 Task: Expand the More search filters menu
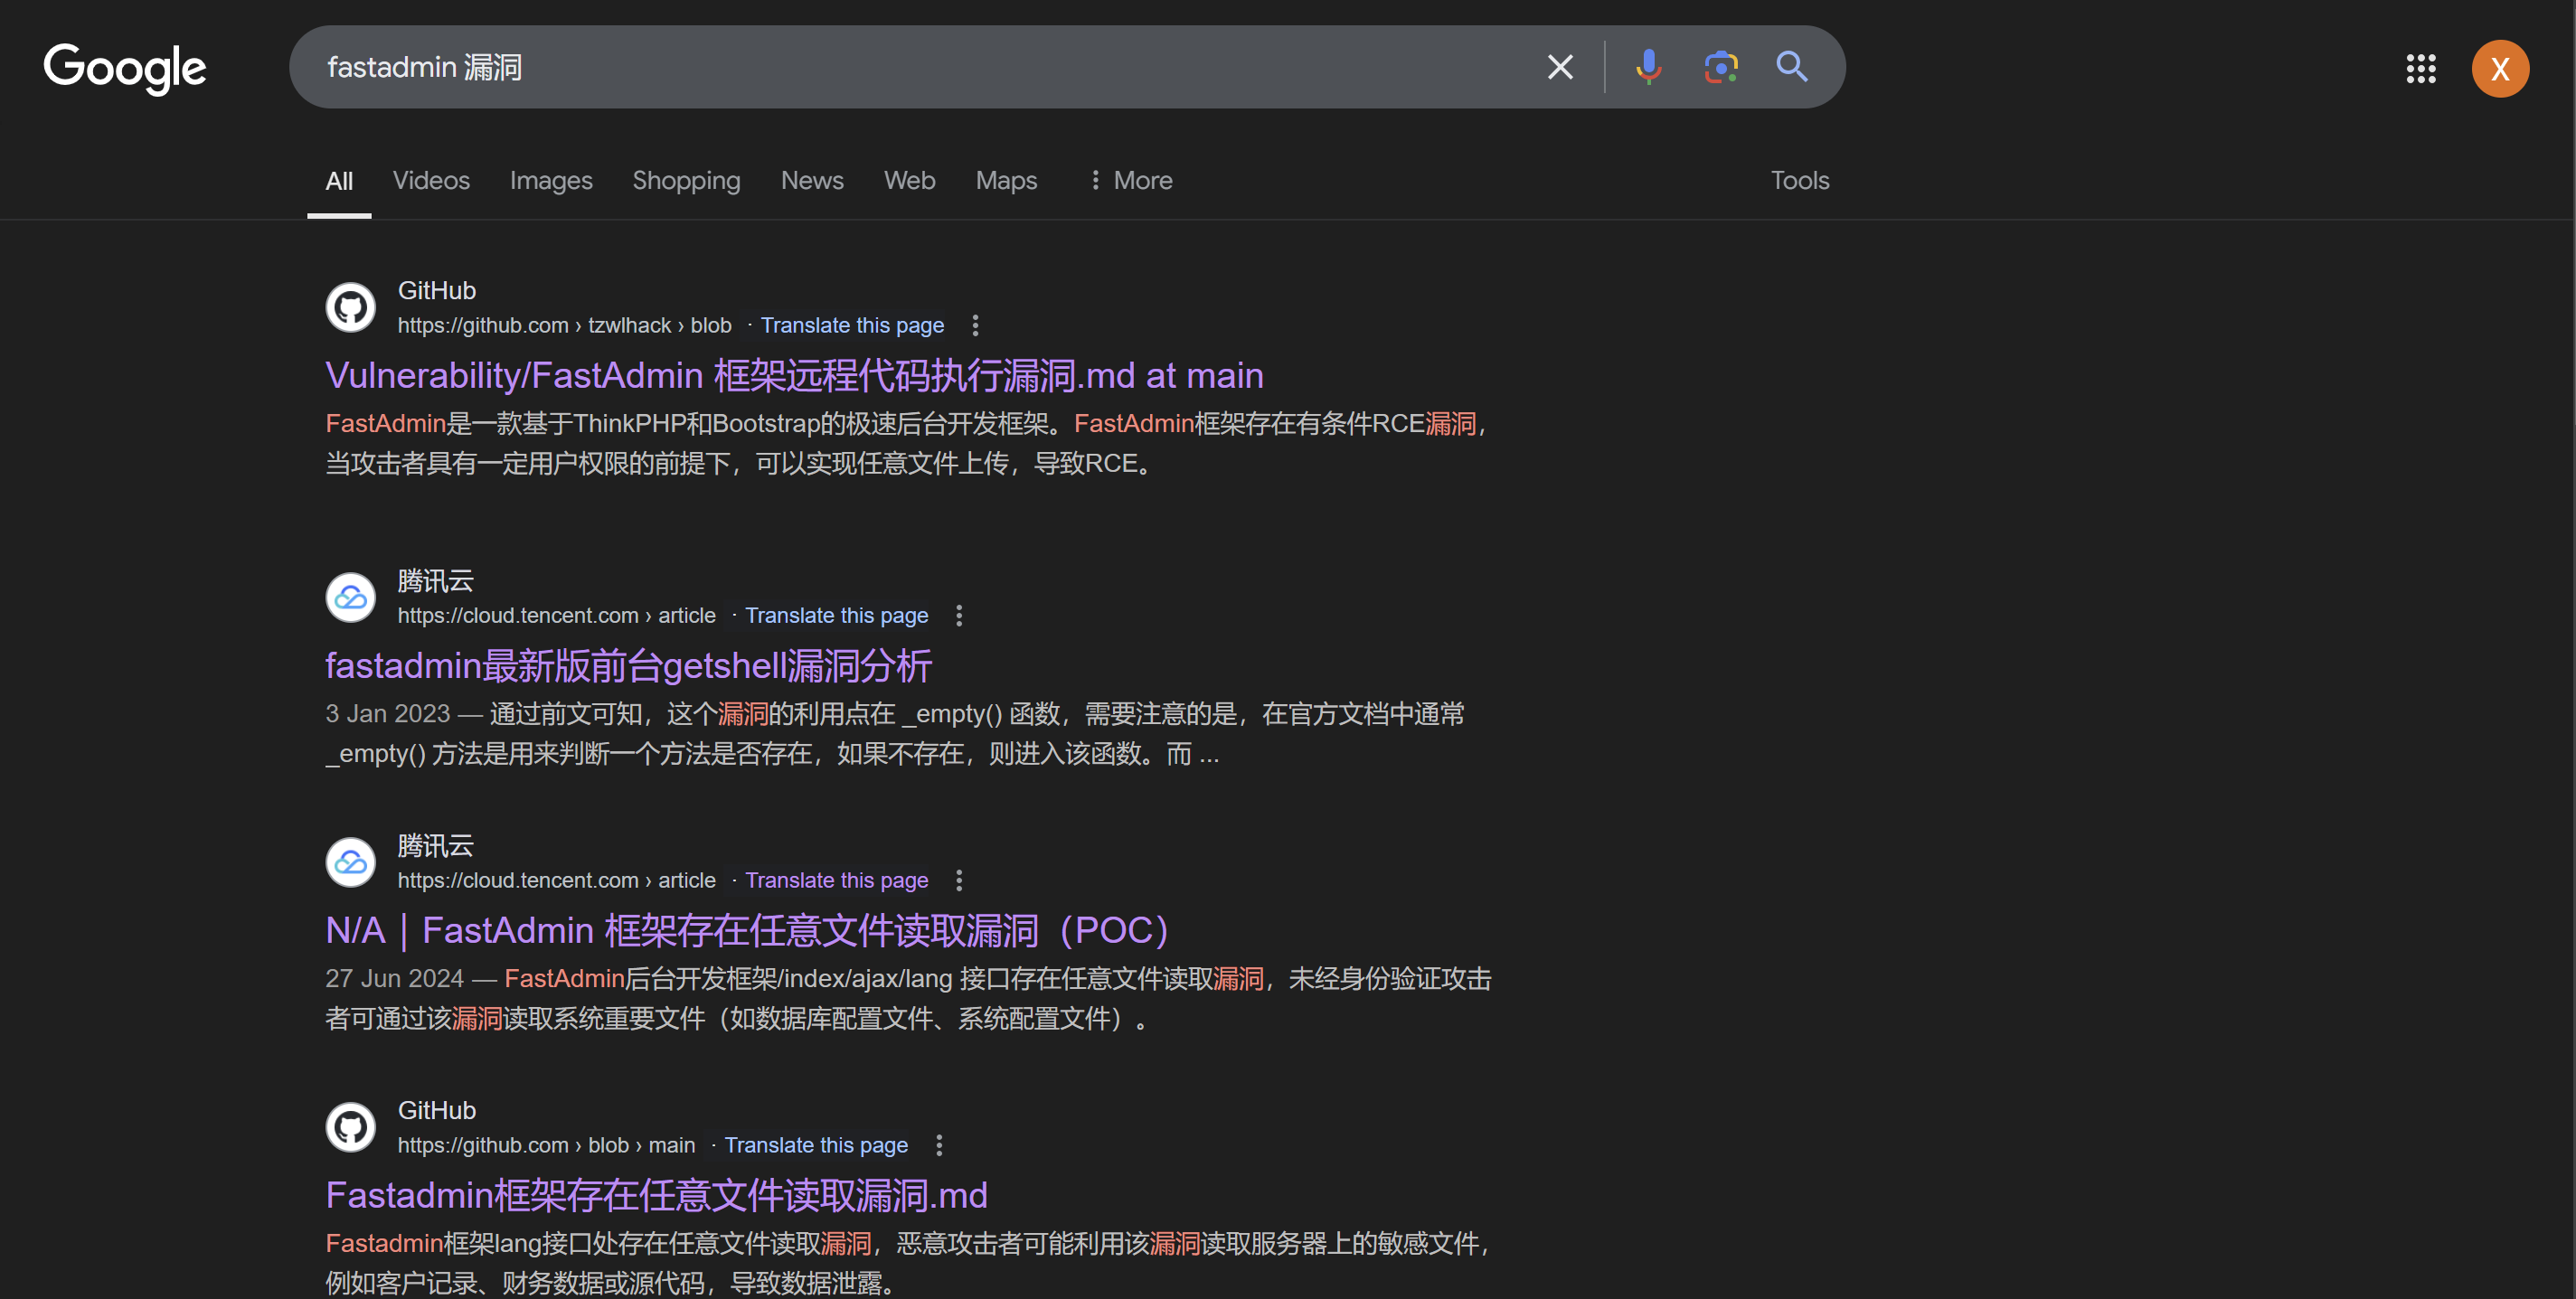click(x=1130, y=180)
